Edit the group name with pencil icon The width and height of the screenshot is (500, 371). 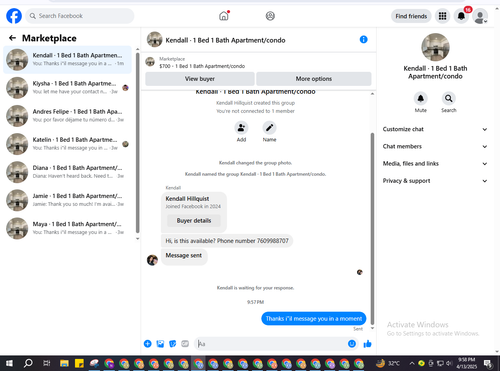click(269, 128)
